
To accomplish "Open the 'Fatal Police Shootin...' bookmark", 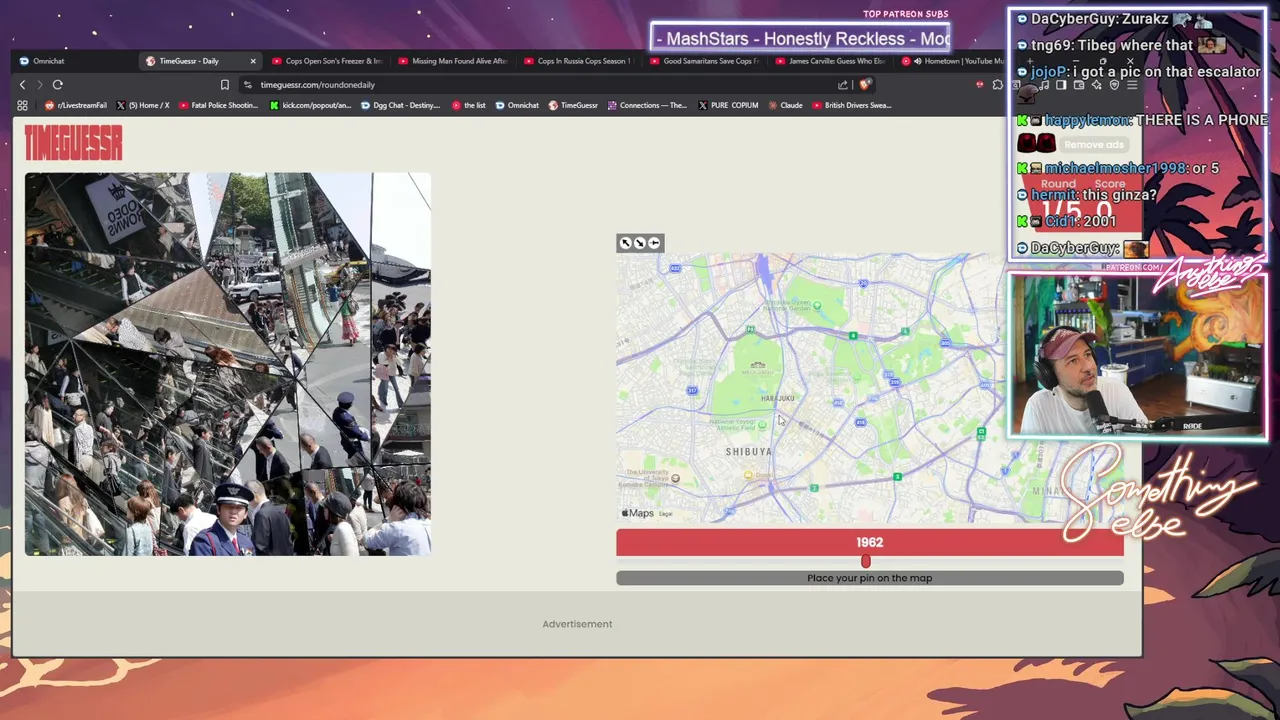I will click(x=218, y=105).
